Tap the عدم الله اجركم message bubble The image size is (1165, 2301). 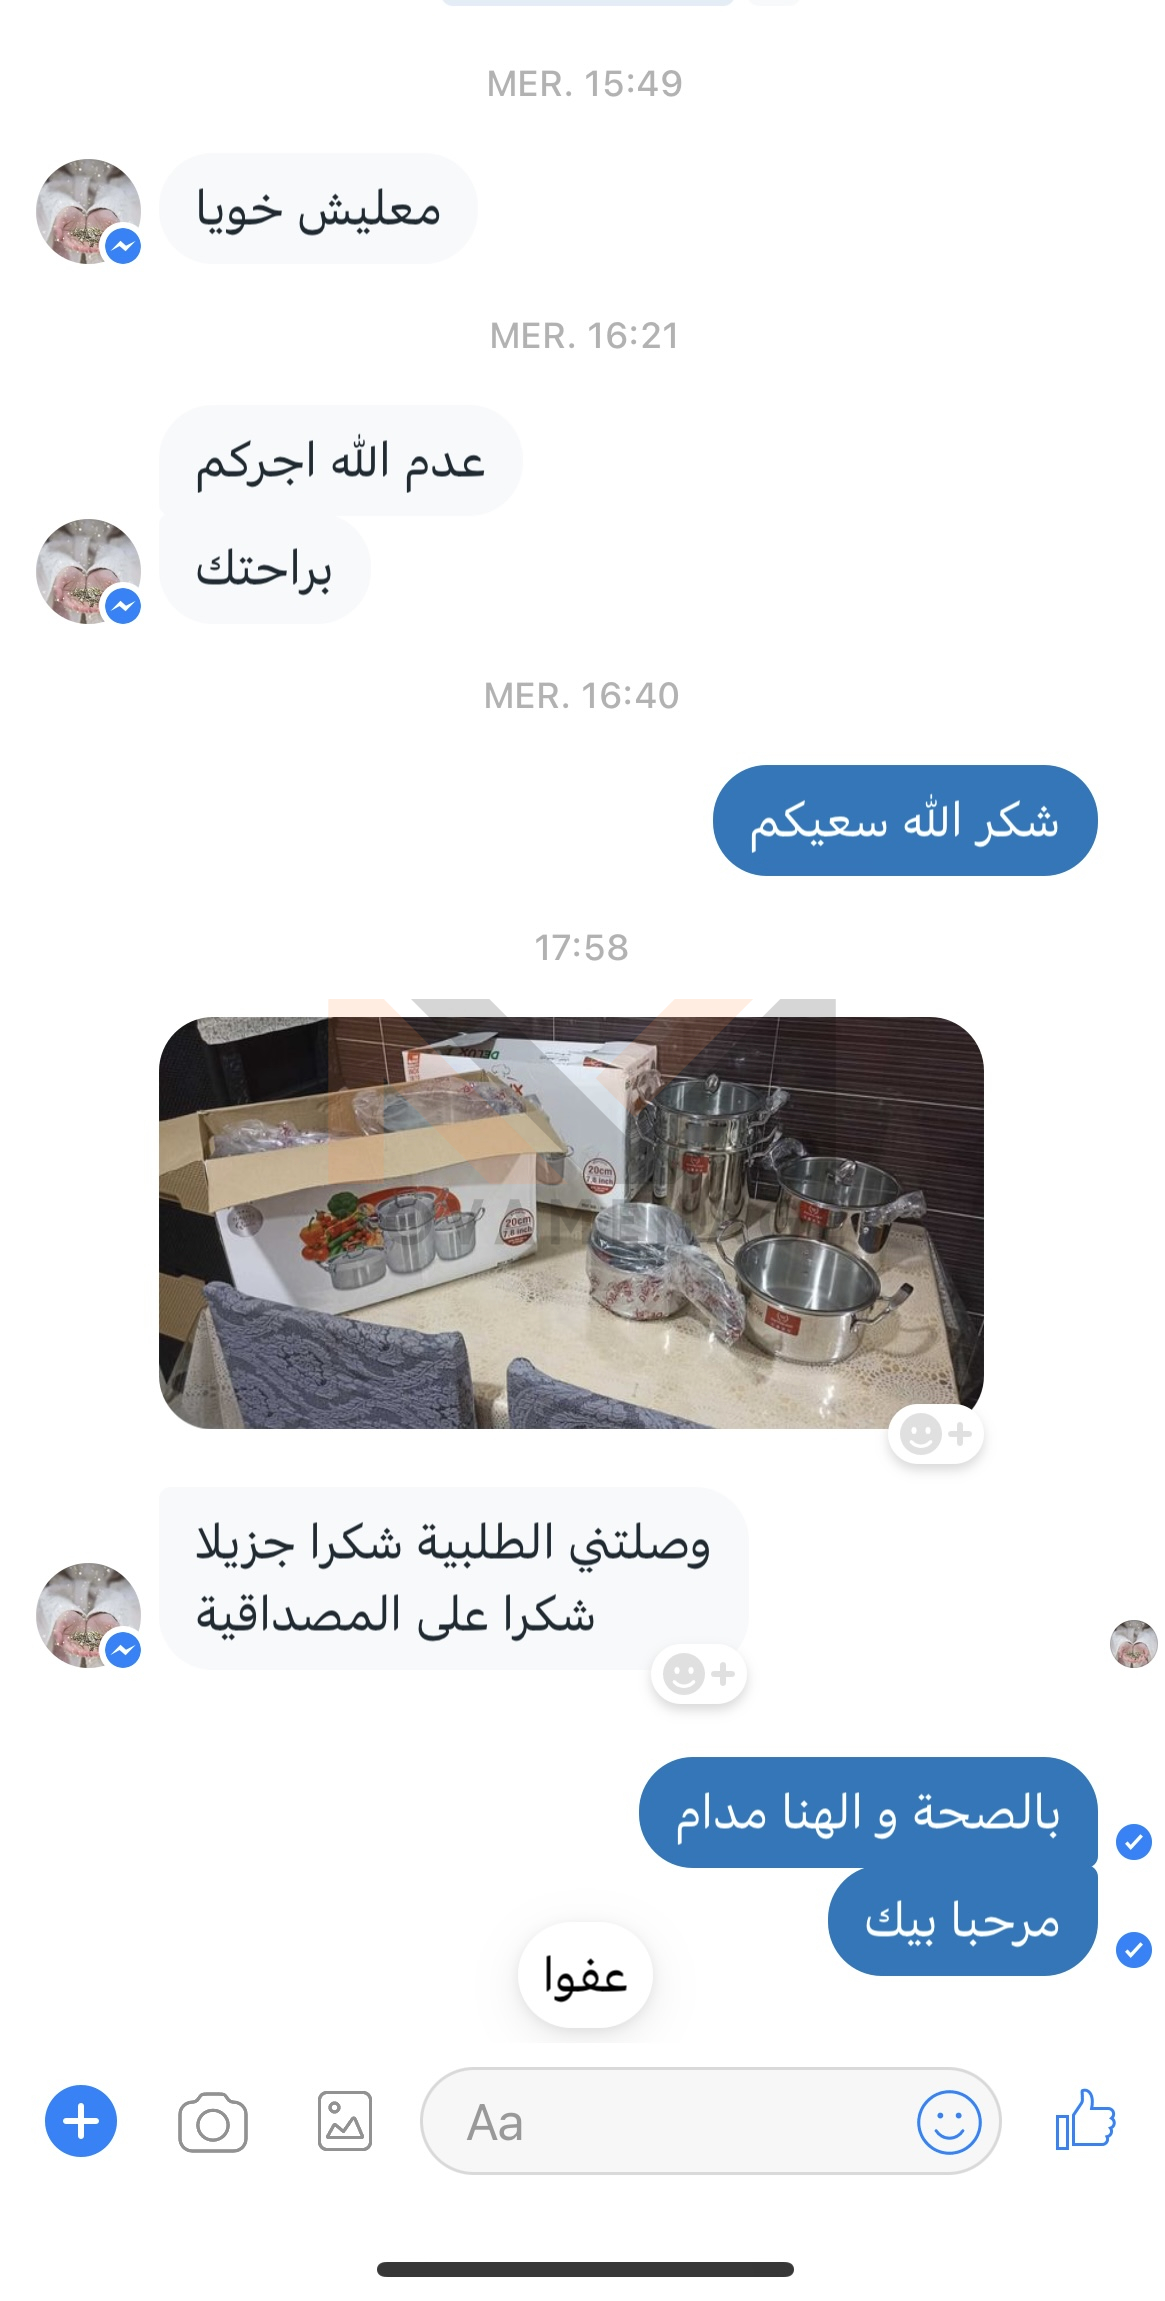pos(340,461)
